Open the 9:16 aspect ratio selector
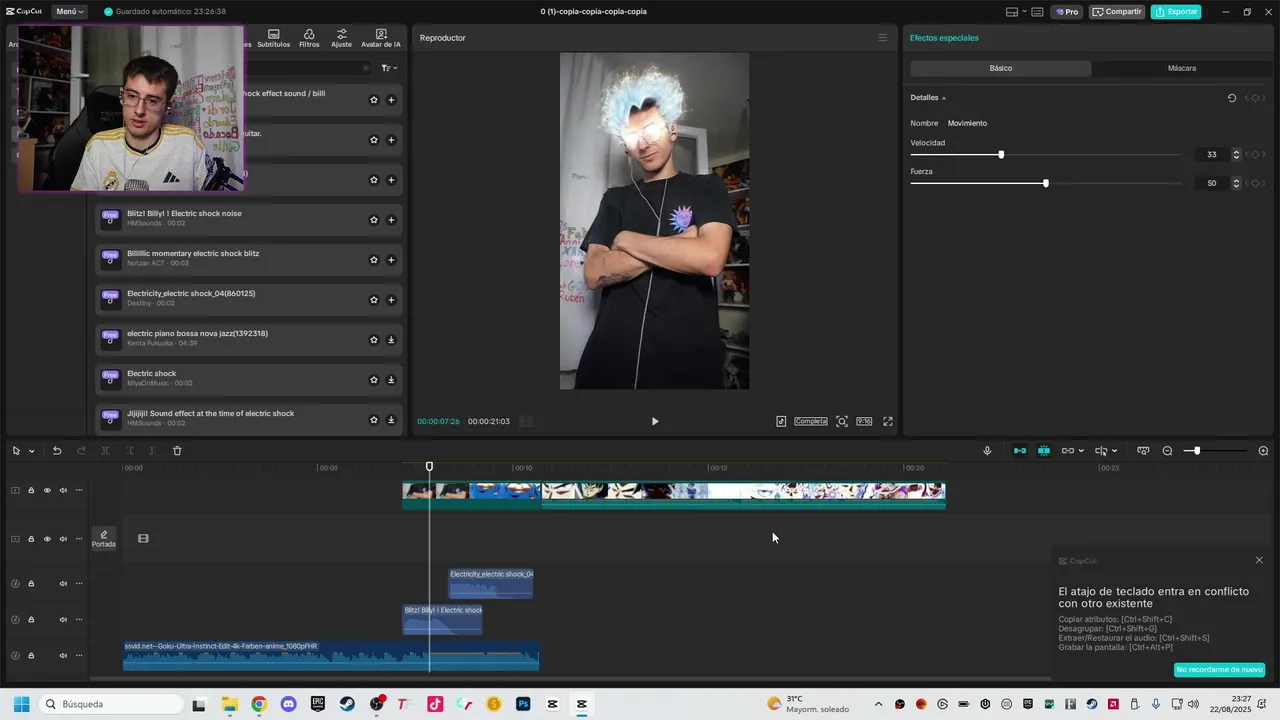Screen dimensions: 1280x720 point(864,421)
